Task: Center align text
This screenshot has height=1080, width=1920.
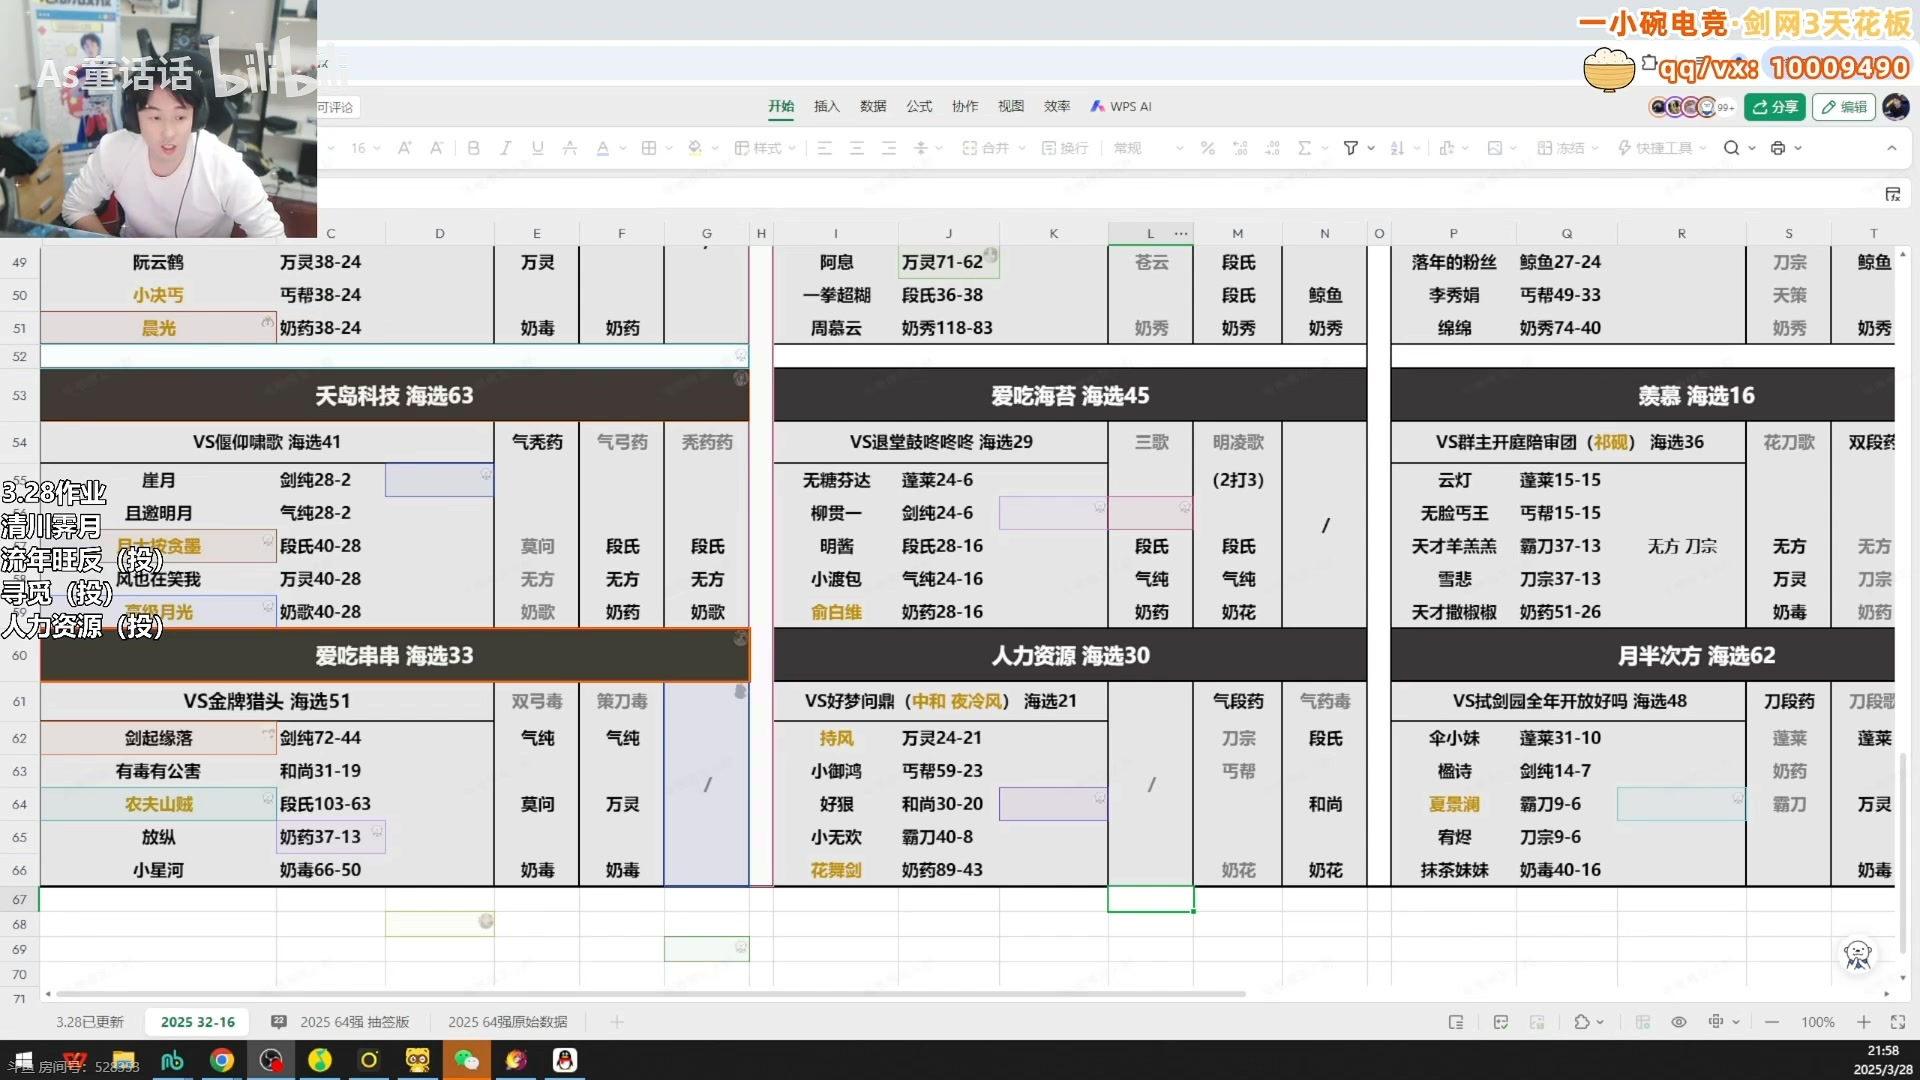Action: pos(857,148)
